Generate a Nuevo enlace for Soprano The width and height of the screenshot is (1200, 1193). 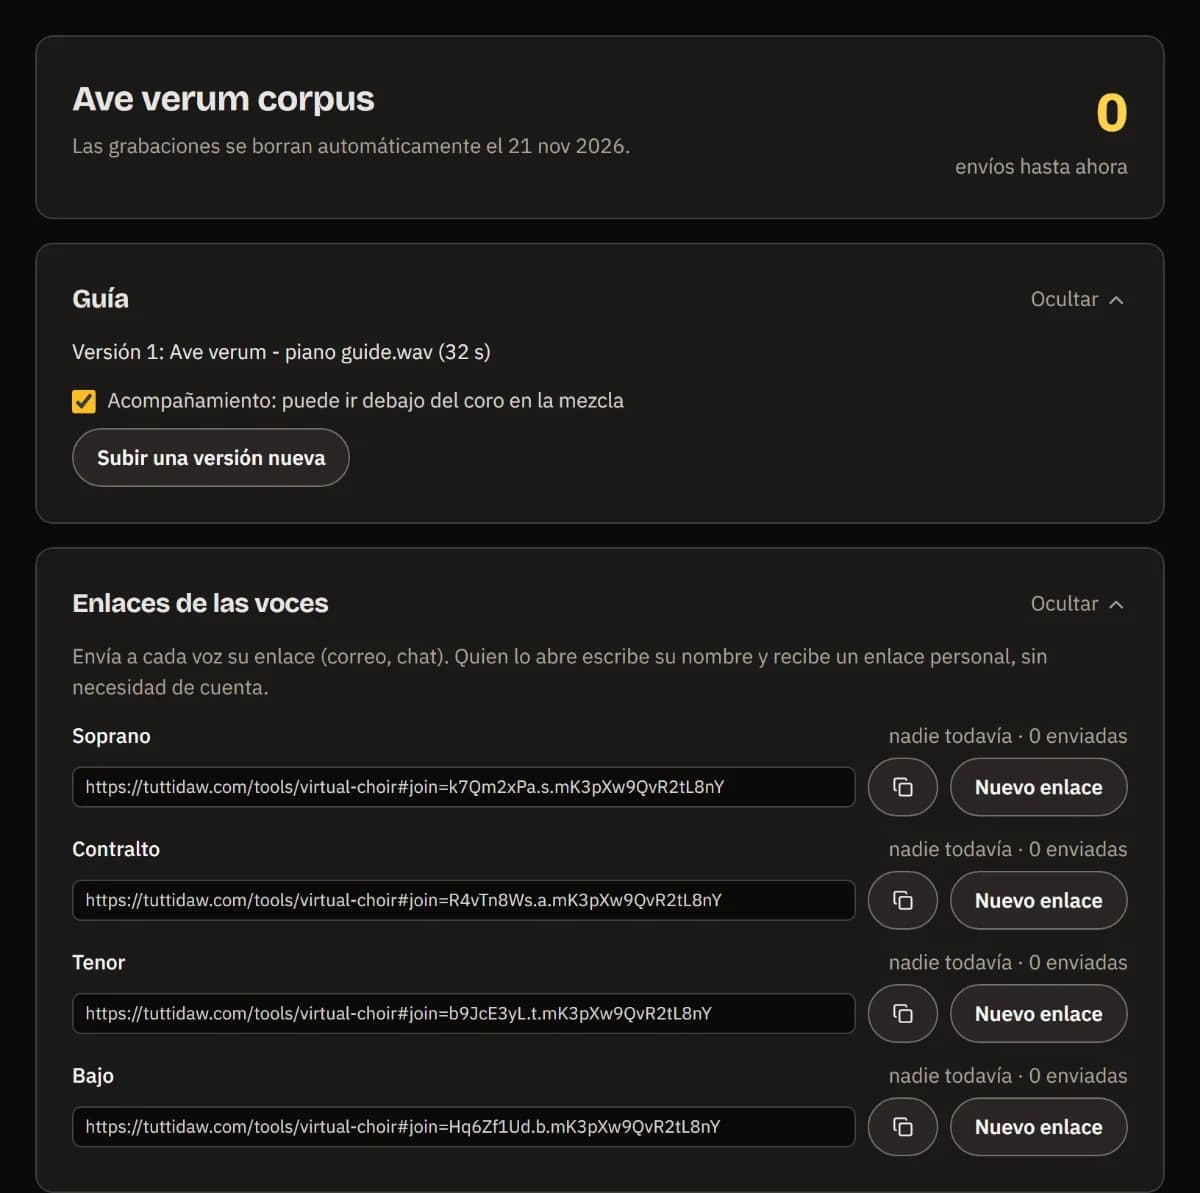pyautogui.click(x=1038, y=787)
